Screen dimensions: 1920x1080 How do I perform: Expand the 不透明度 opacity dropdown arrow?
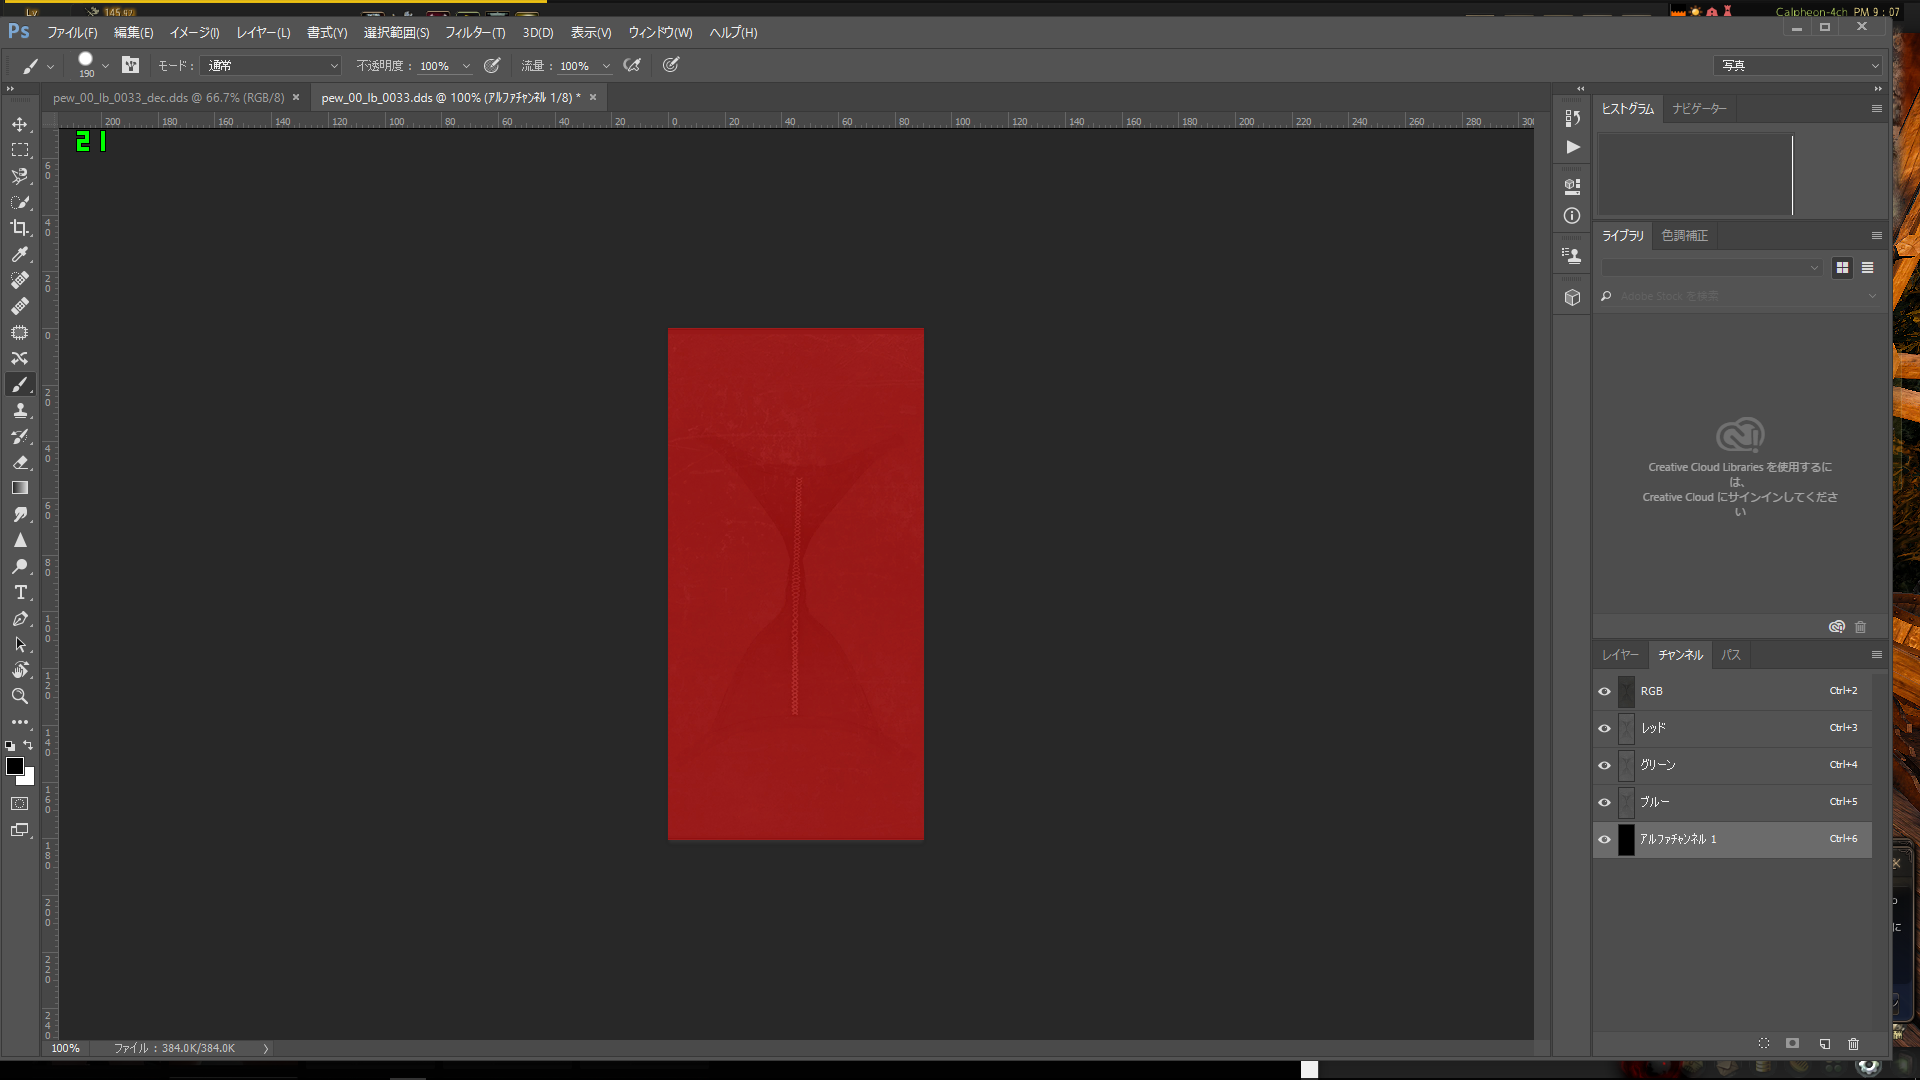click(466, 66)
